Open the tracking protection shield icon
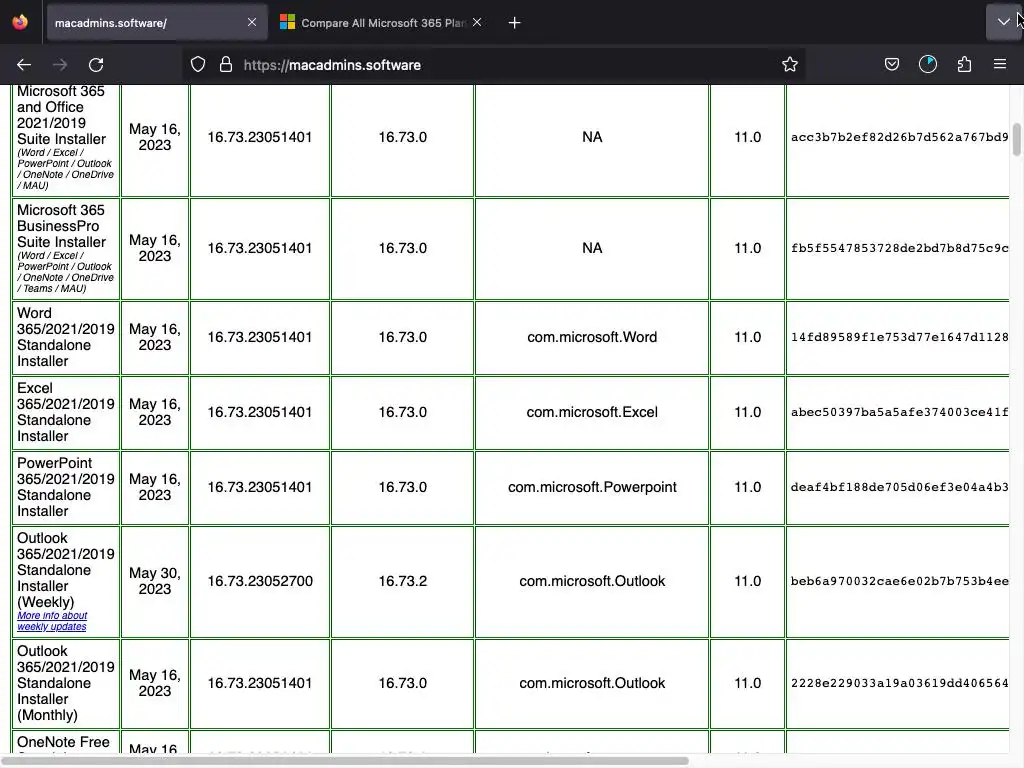Viewport: 1024px width, 768px height. pyautogui.click(x=198, y=64)
